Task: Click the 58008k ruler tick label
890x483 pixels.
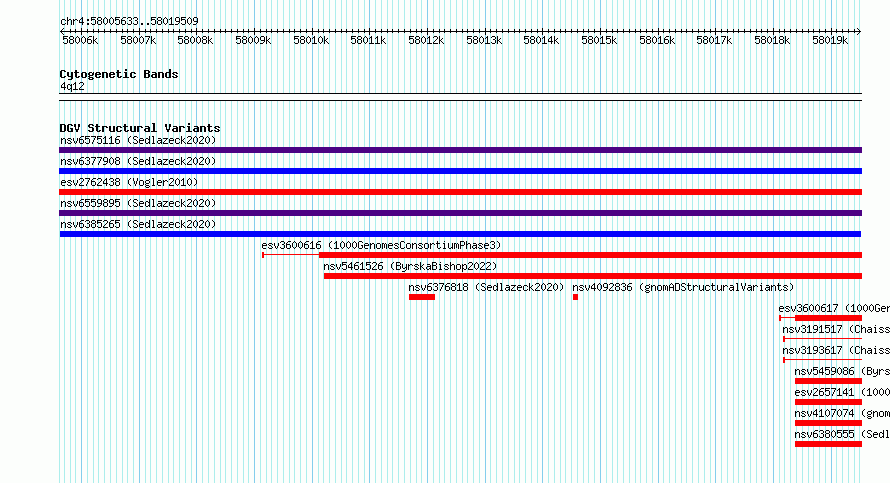Action: click(x=195, y=40)
